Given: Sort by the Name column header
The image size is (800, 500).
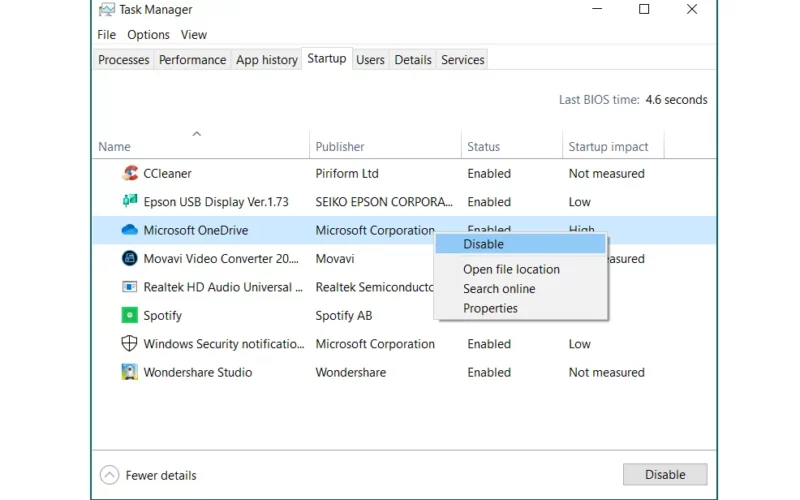Looking at the screenshot, I should (x=201, y=146).
